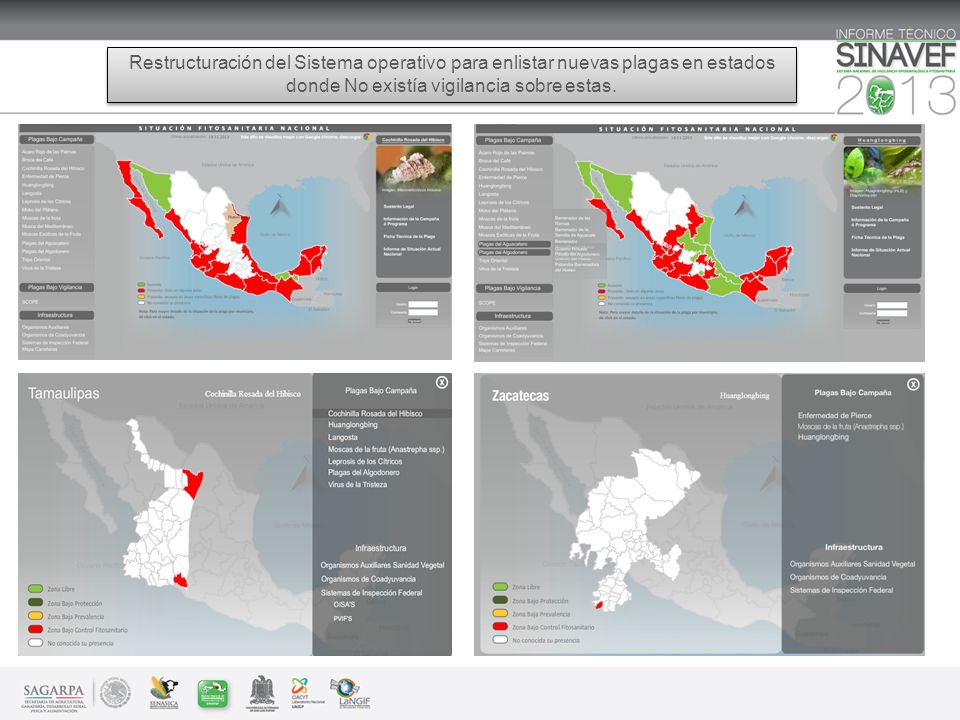Click No conocida white swatch in Tamaulipas legend
960x720 pixels.
pyautogui.click(x=36, y=643)
